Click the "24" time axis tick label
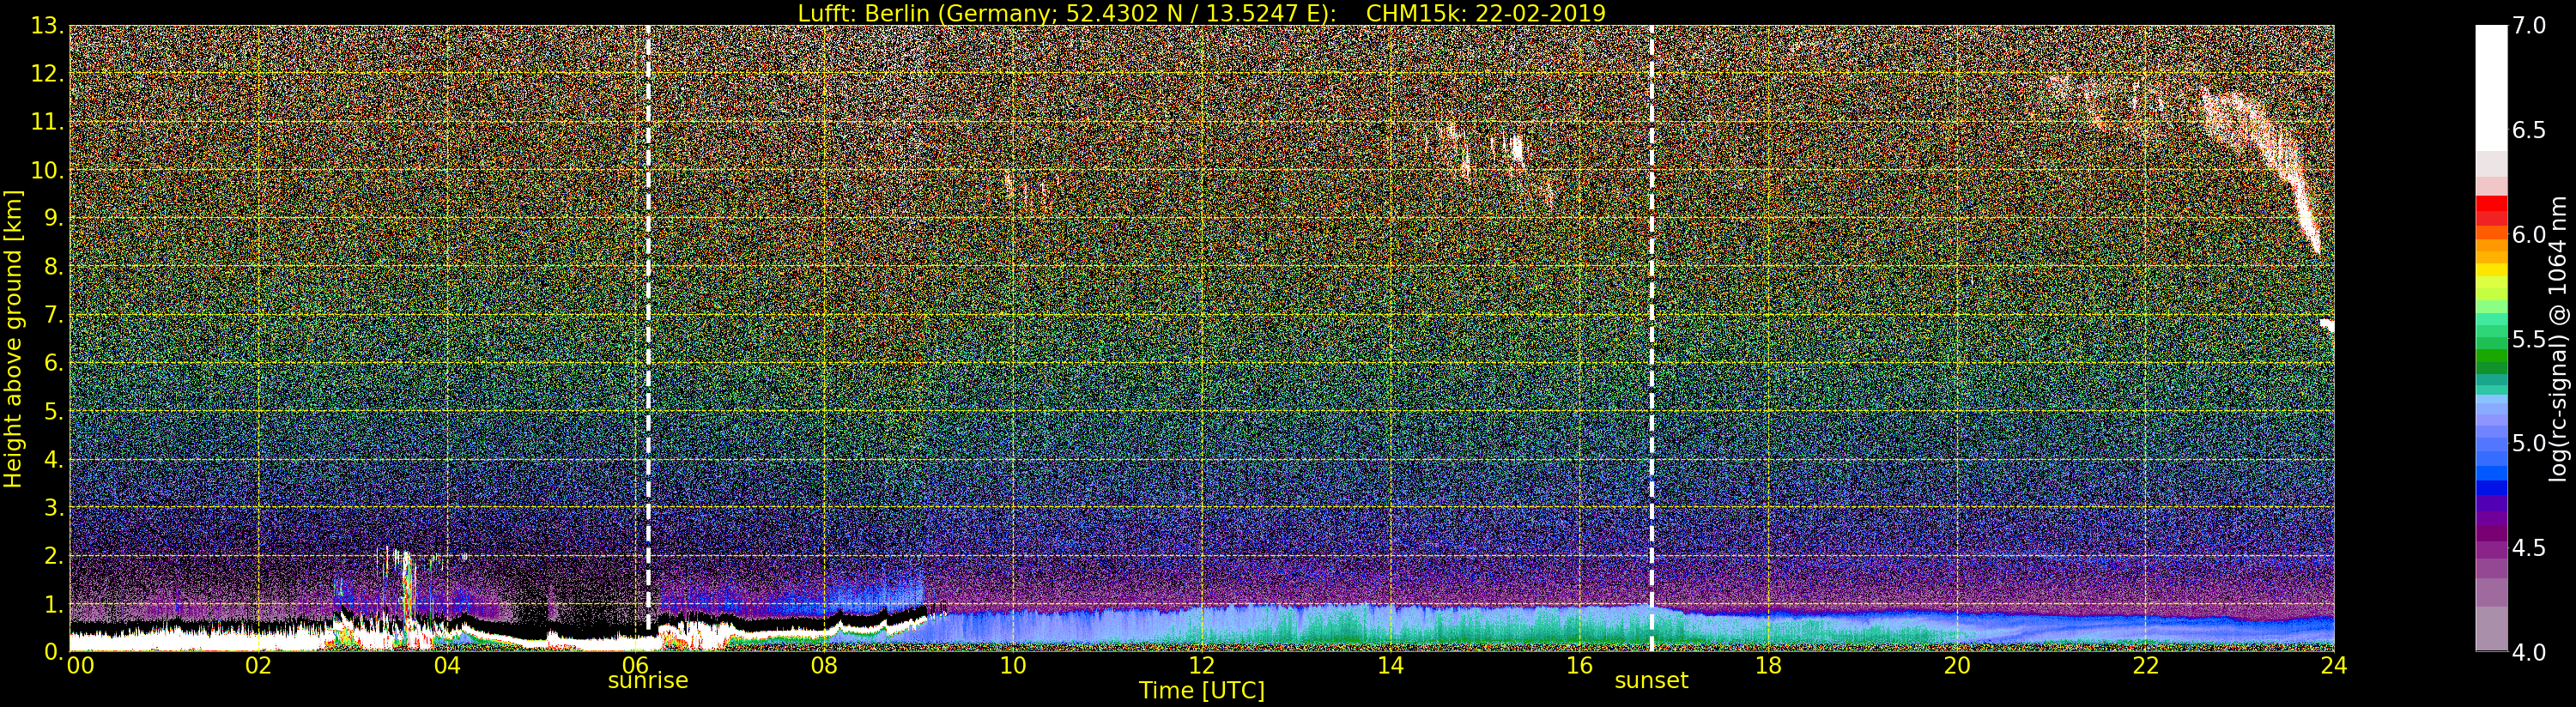The width and height of the screenshot is (2576, 707). (2334, 666)
